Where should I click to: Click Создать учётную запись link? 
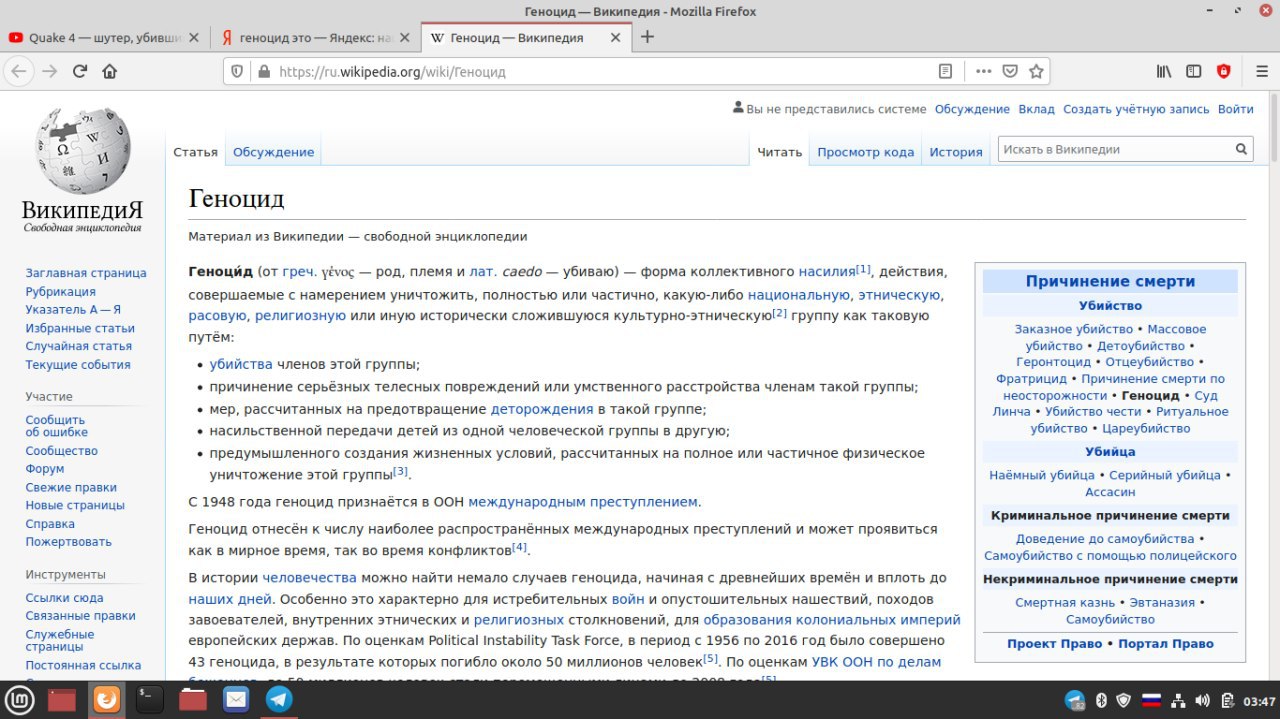coord(1136,109)
